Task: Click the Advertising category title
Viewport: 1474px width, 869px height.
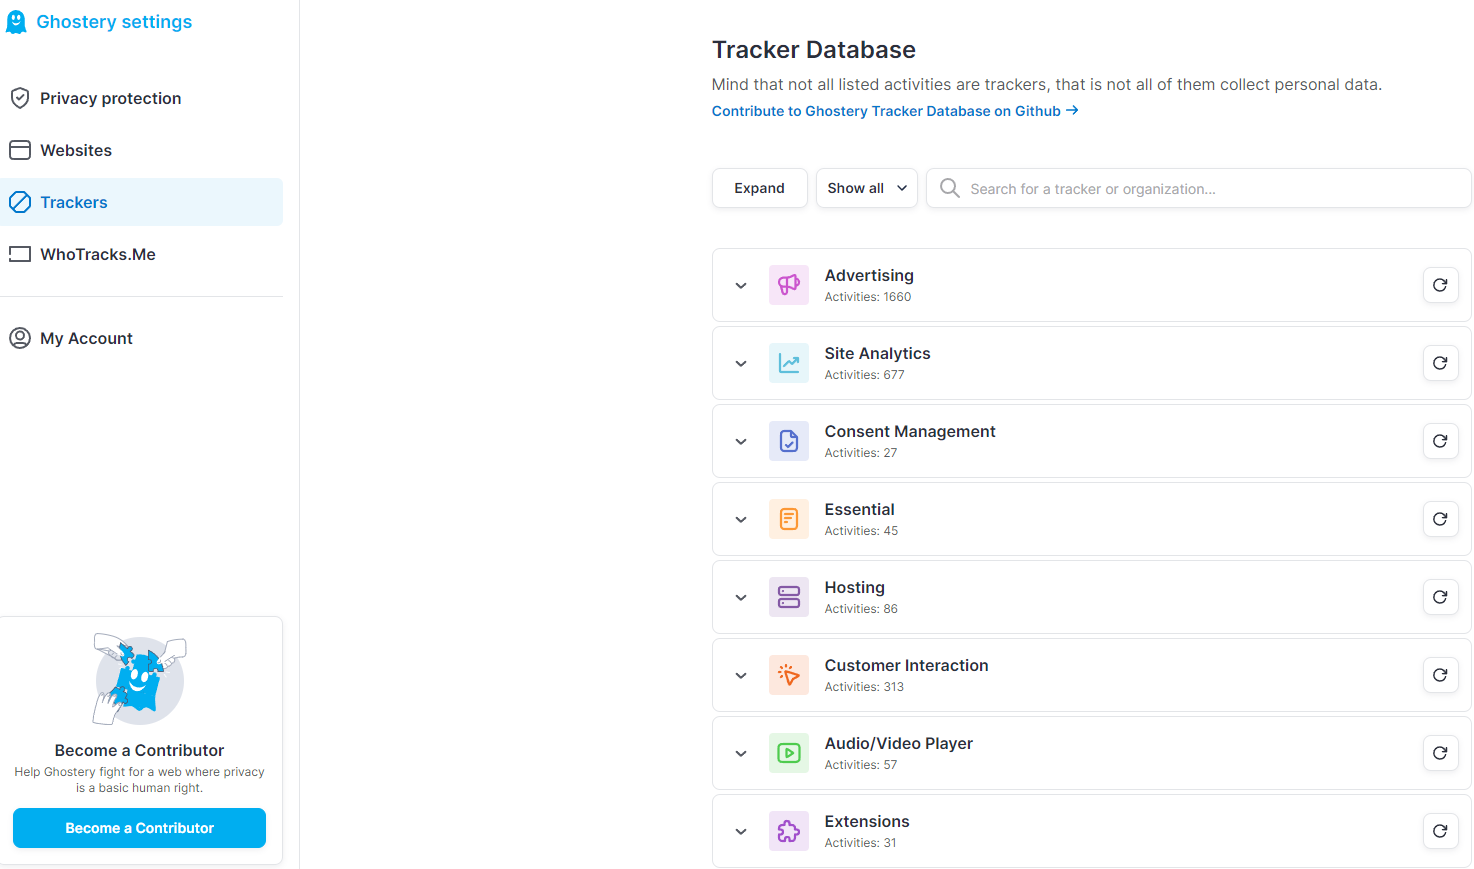Action: tap(869, 275)
